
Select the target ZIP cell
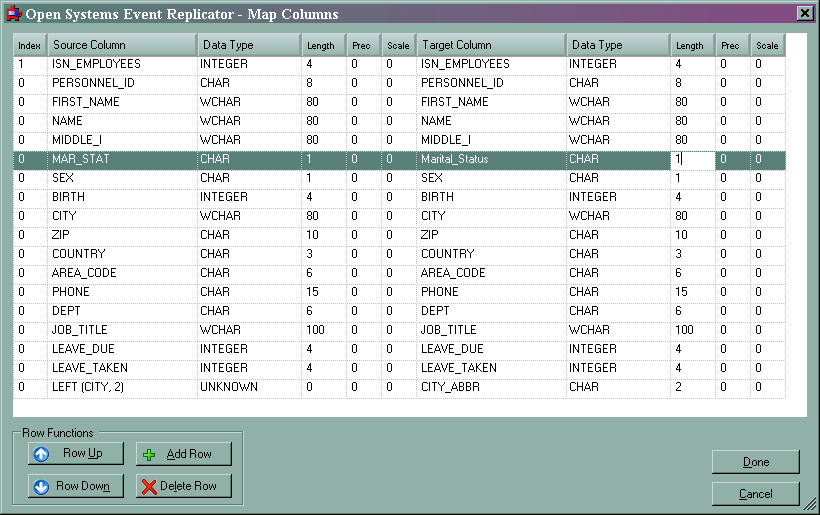pyautogui.click(x=491, y=235)
